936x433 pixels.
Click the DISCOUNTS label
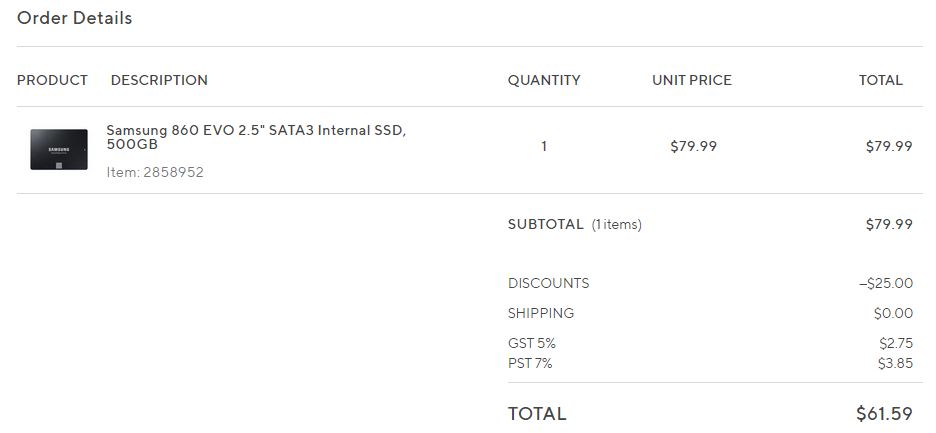548,283
